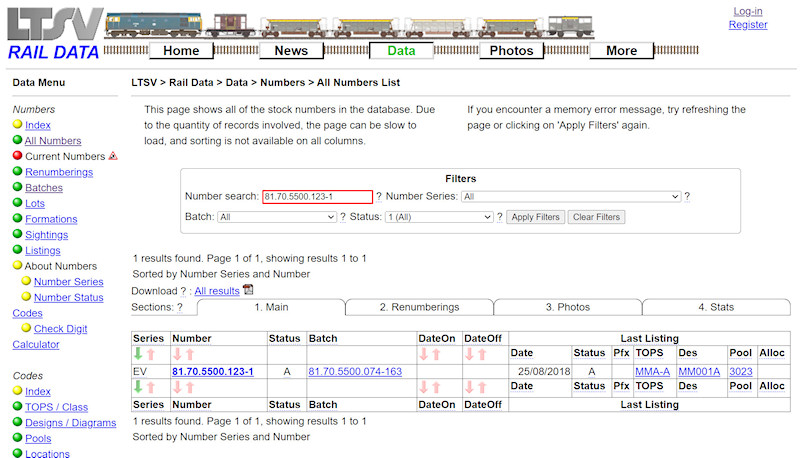Open the MMA-A TOPS code link
This screenshot has height=458, width=800.
(x=652, y=372)
